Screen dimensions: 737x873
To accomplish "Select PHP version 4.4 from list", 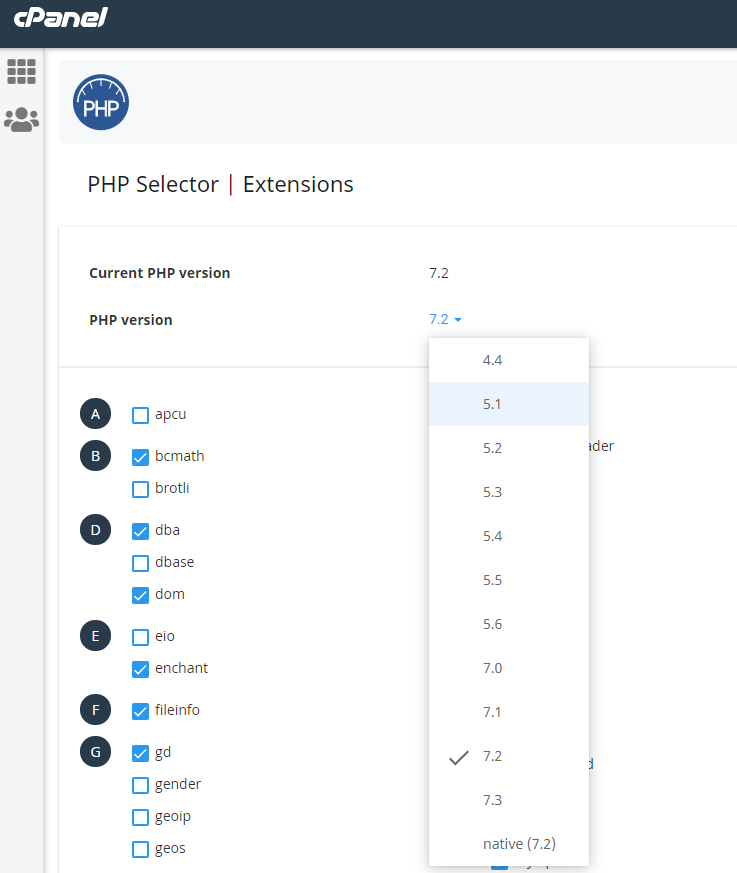I will pyautogui.click(x=509, y=360).
